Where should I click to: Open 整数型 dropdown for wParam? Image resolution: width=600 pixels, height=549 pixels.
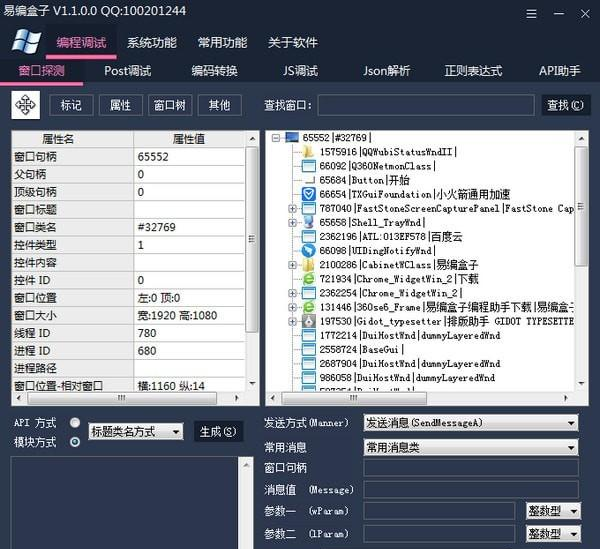pos(553,511)
